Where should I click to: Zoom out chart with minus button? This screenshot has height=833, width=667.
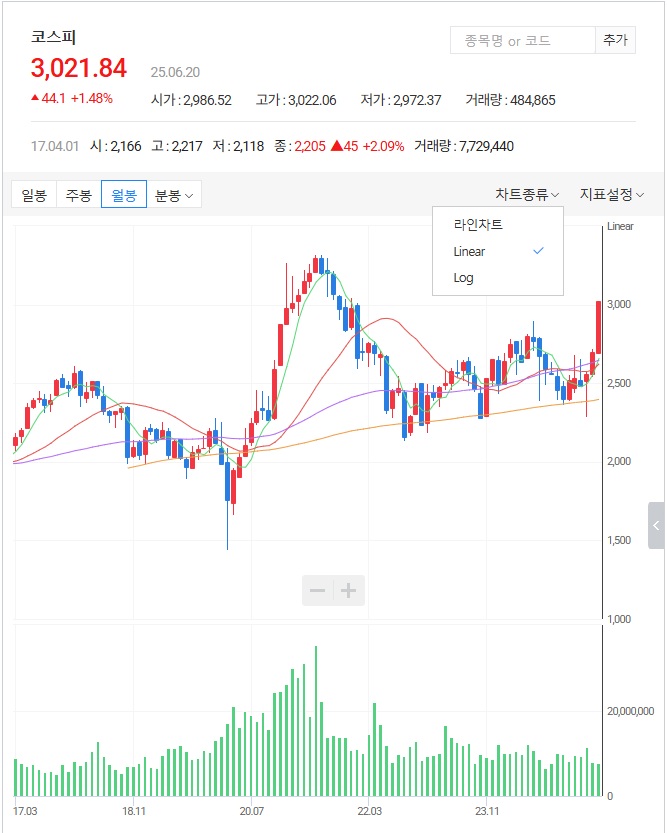[318, 590]
